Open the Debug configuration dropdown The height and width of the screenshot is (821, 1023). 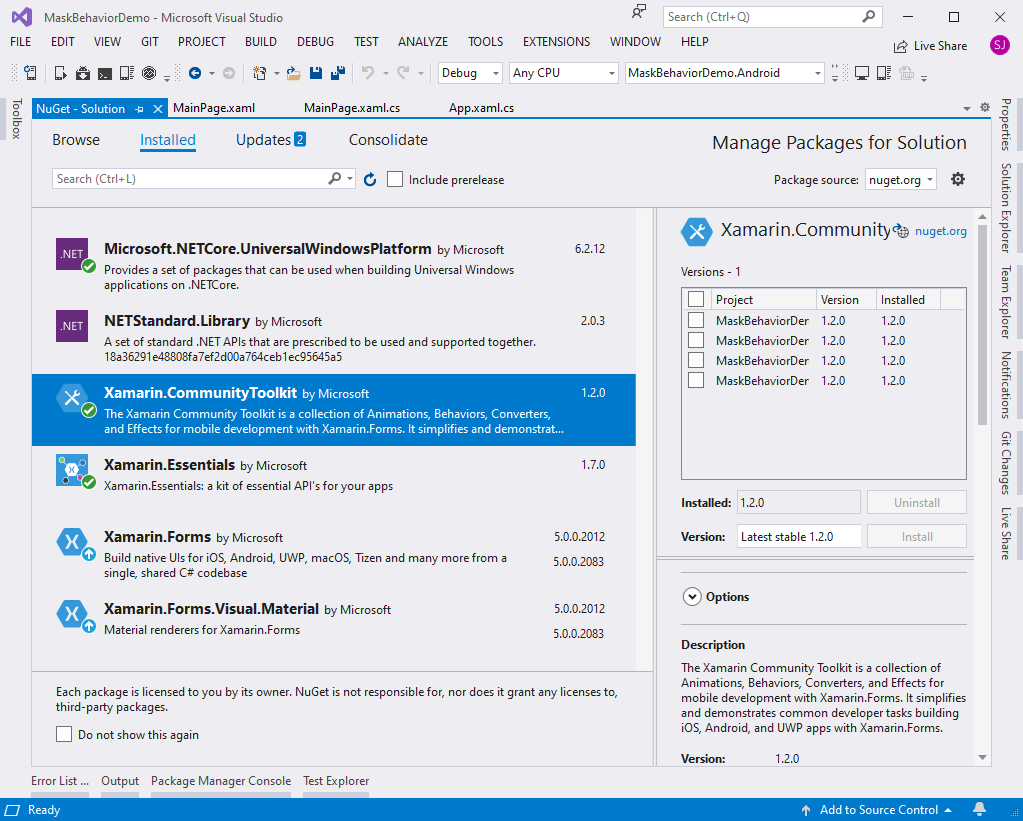click(x=470, y=73)
